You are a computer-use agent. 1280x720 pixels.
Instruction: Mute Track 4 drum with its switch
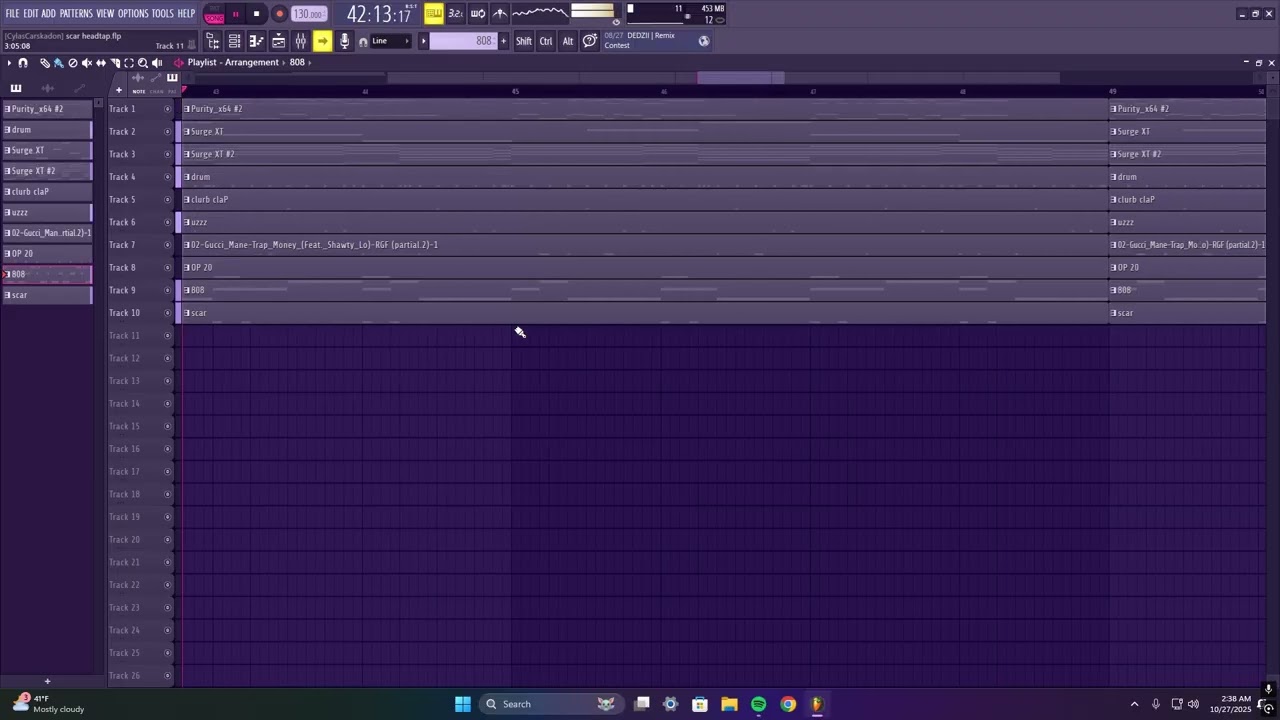tap(167, 177)
